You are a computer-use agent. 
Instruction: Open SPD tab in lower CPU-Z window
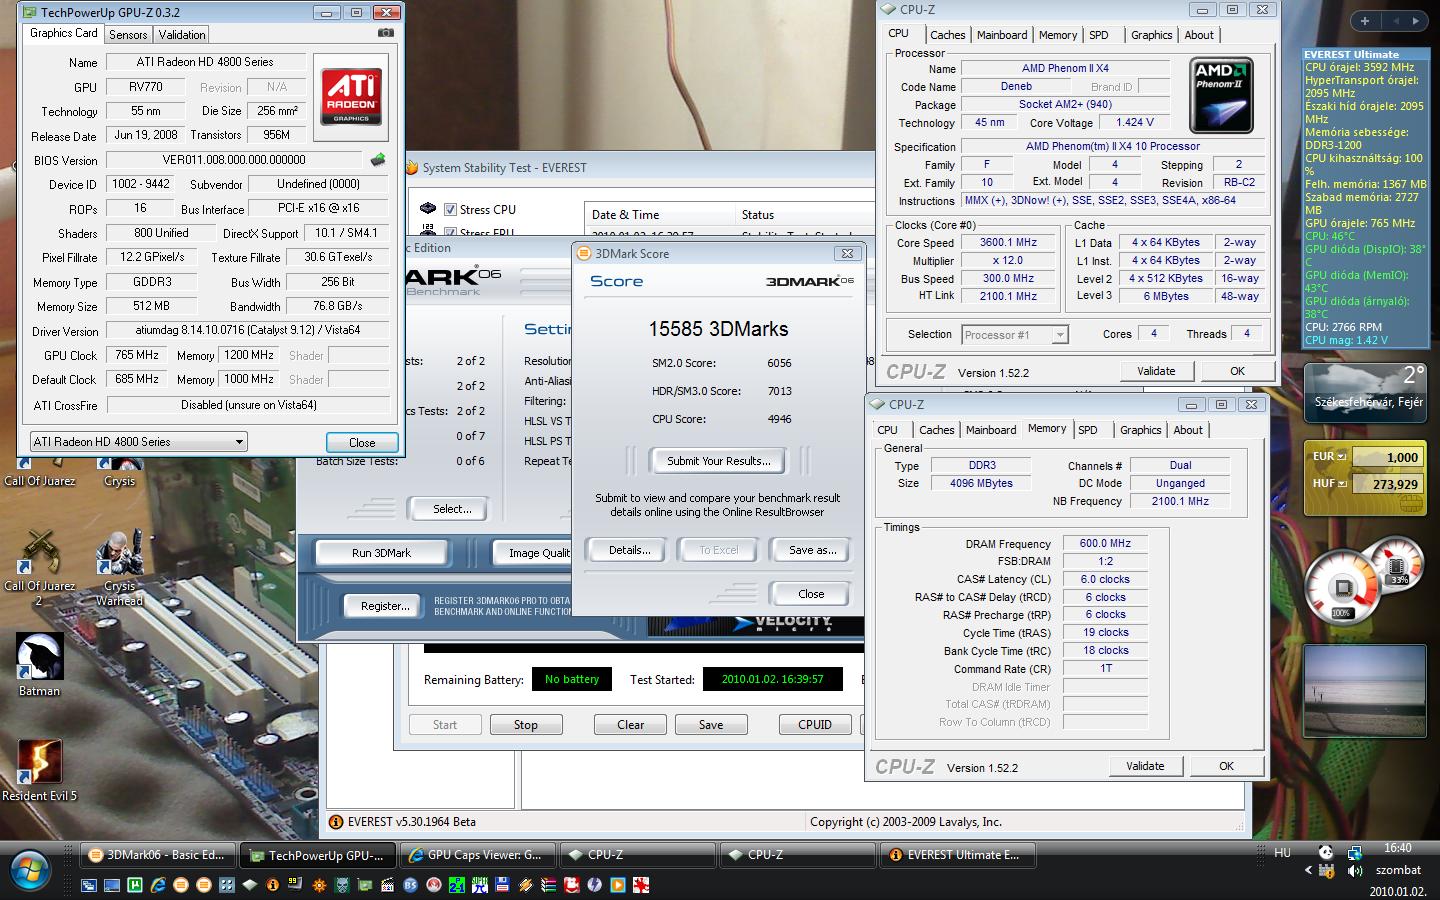[x=1088, y=430]
